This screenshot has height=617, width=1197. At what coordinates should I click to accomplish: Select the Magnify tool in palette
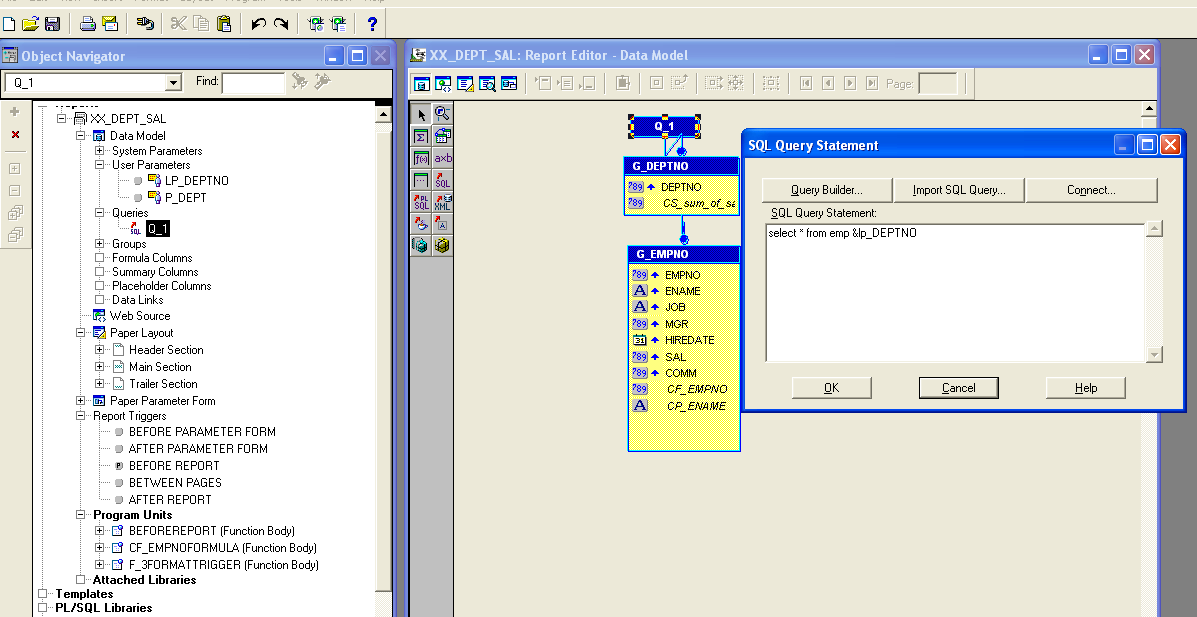442,114
